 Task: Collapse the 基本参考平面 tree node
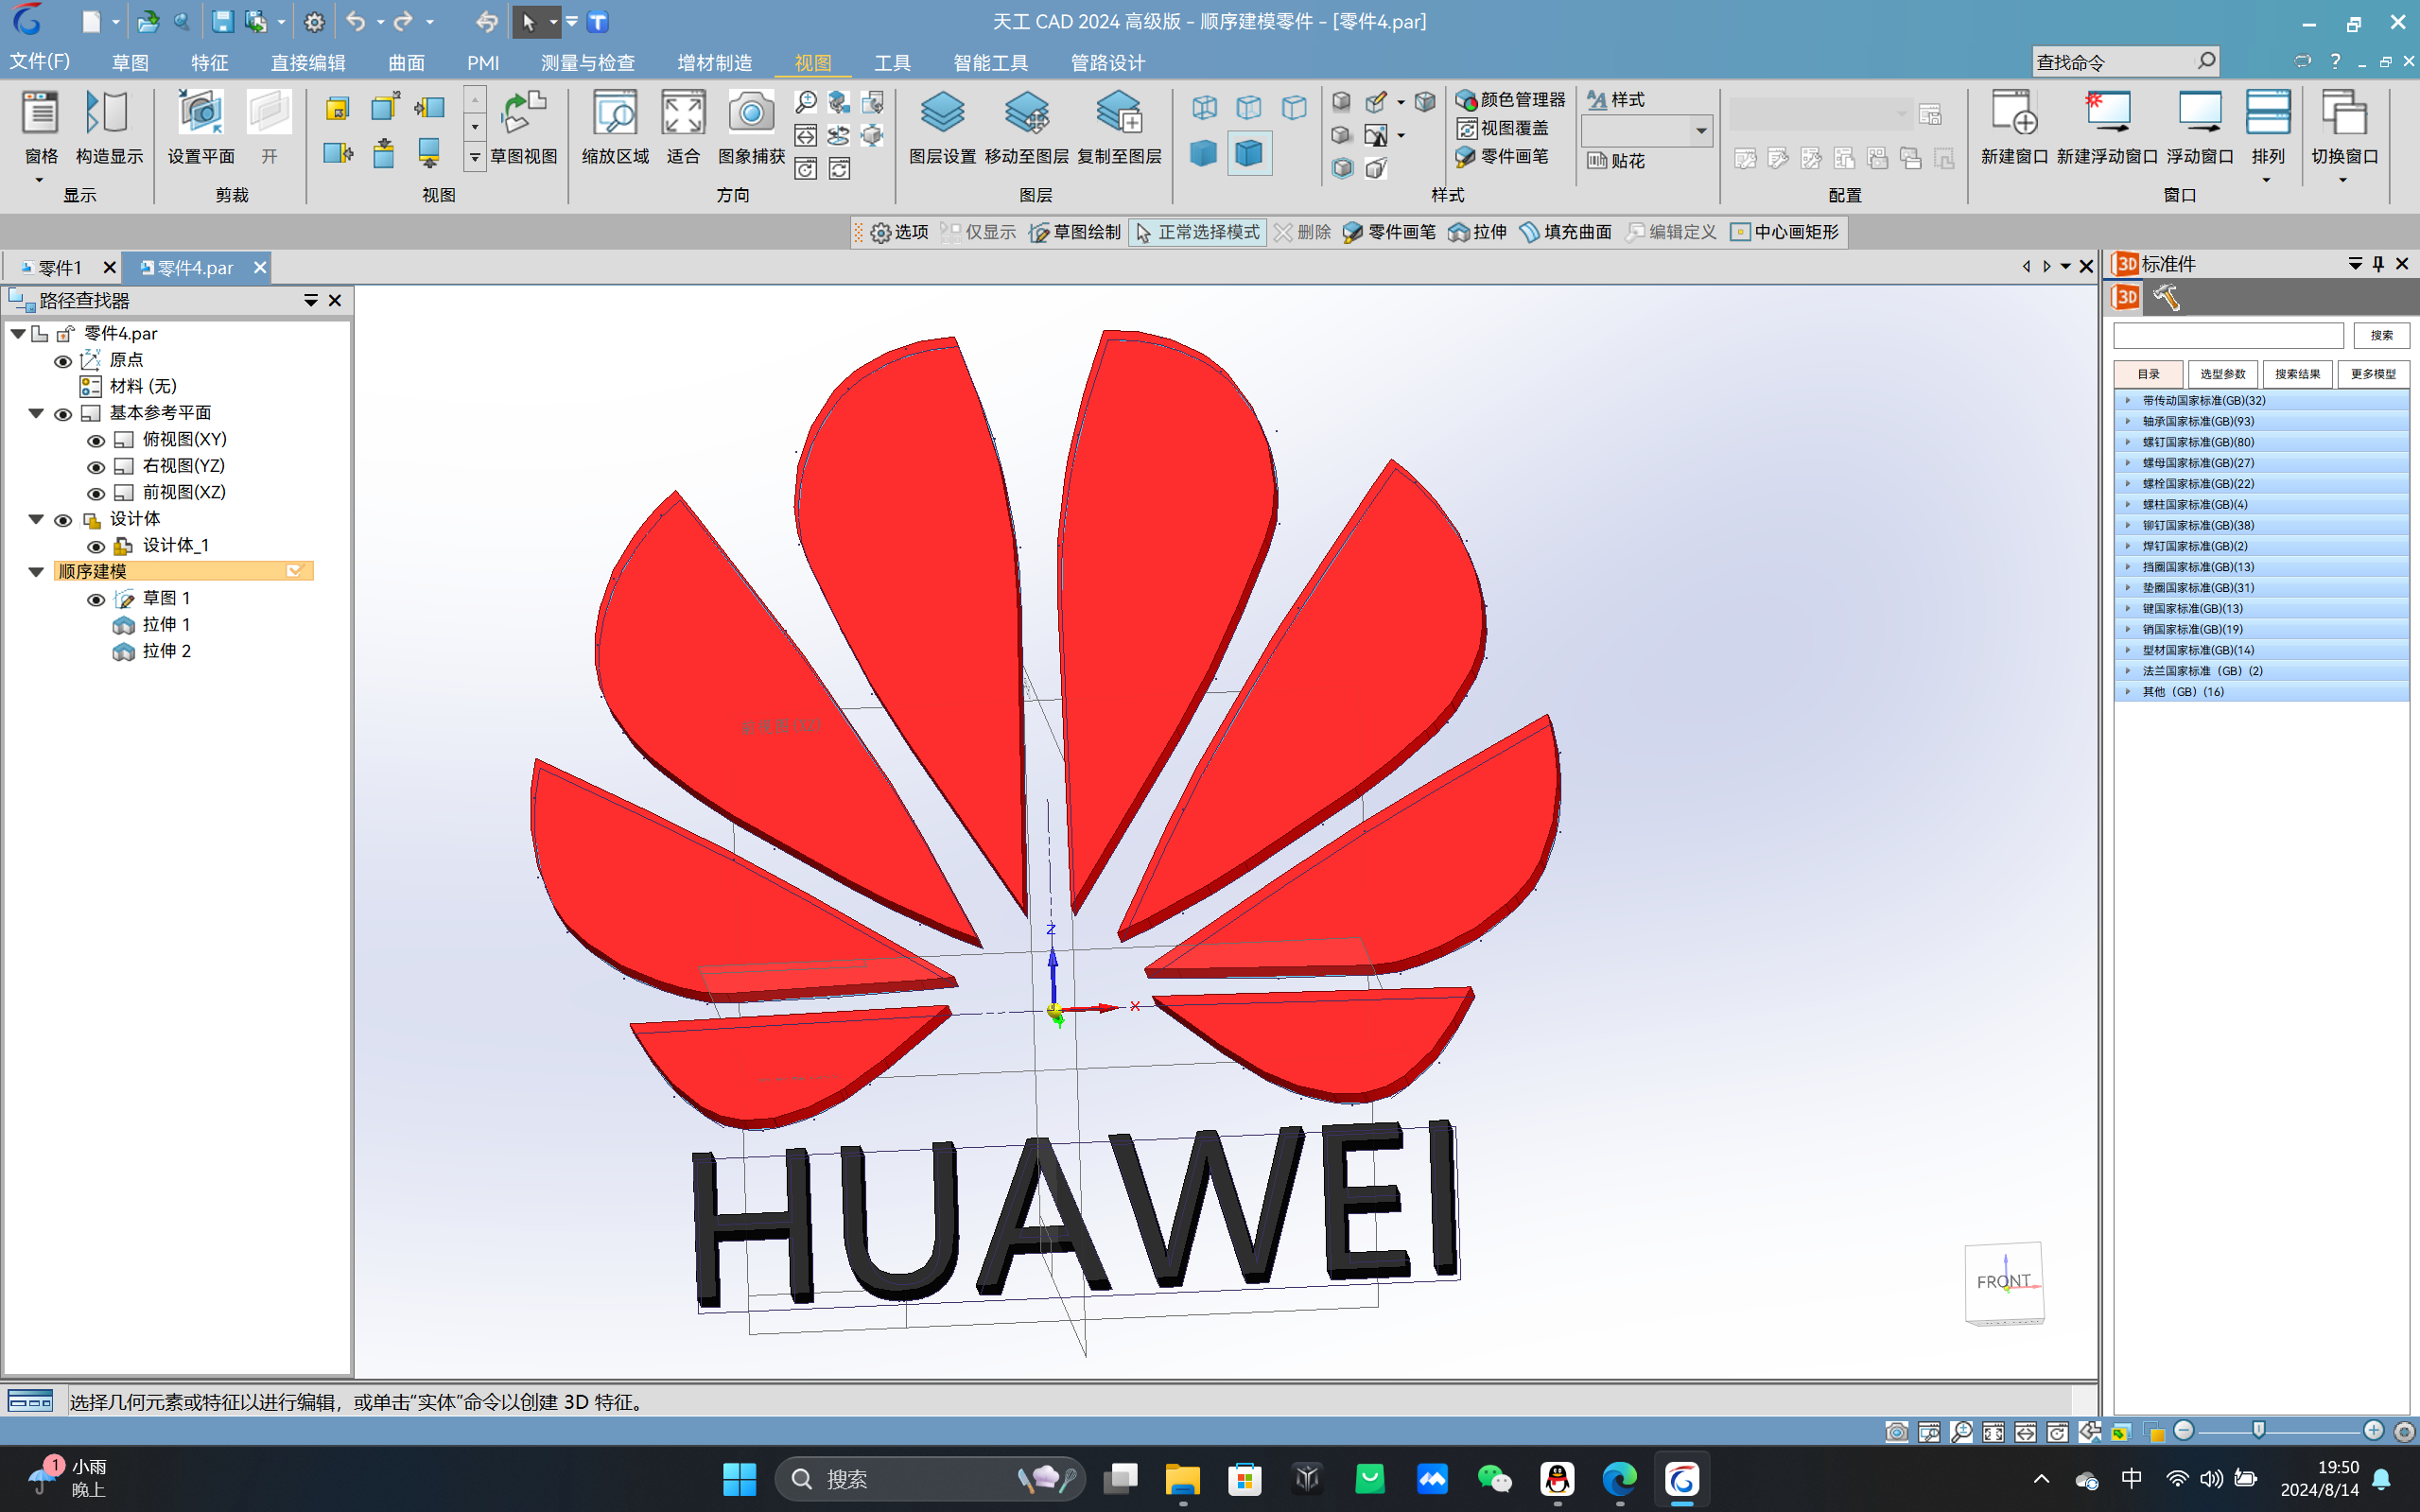click(36, 413)
